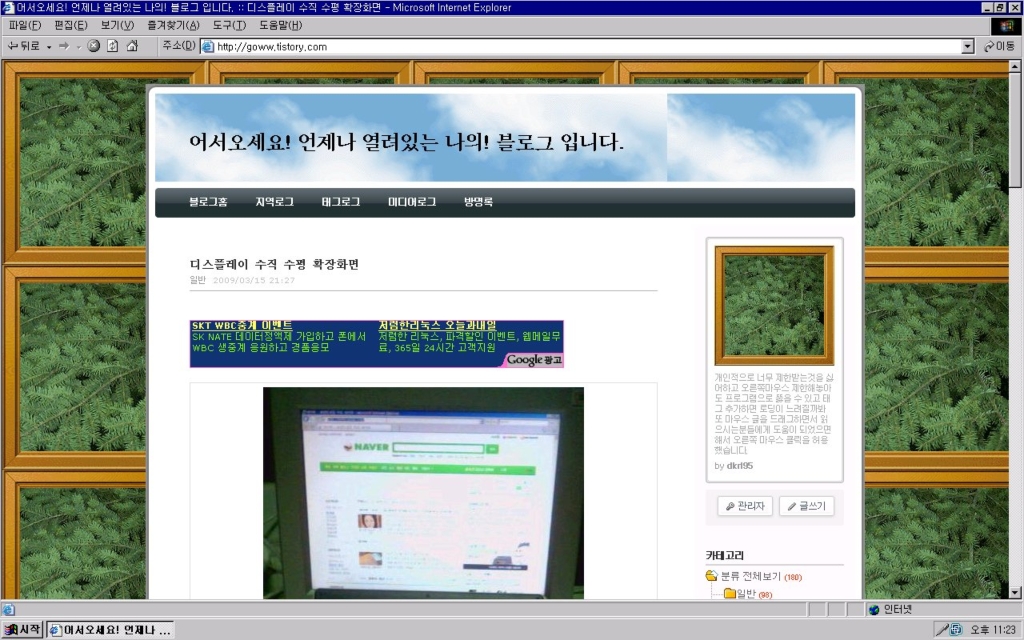Open the 즐겨찾기(A) menu

(173, 25)
